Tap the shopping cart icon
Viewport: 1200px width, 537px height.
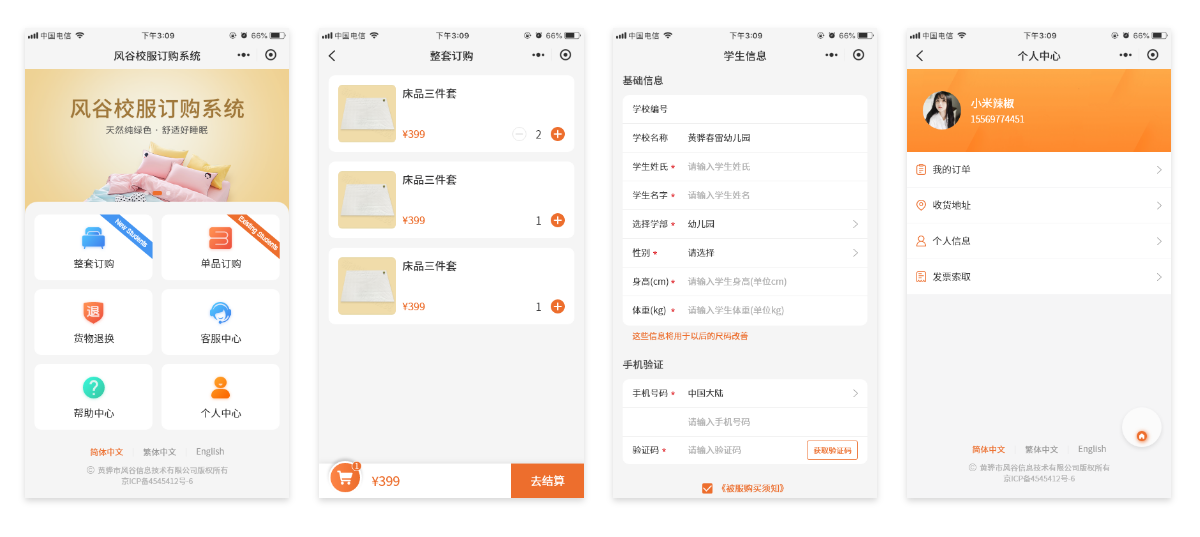point(345,478)
